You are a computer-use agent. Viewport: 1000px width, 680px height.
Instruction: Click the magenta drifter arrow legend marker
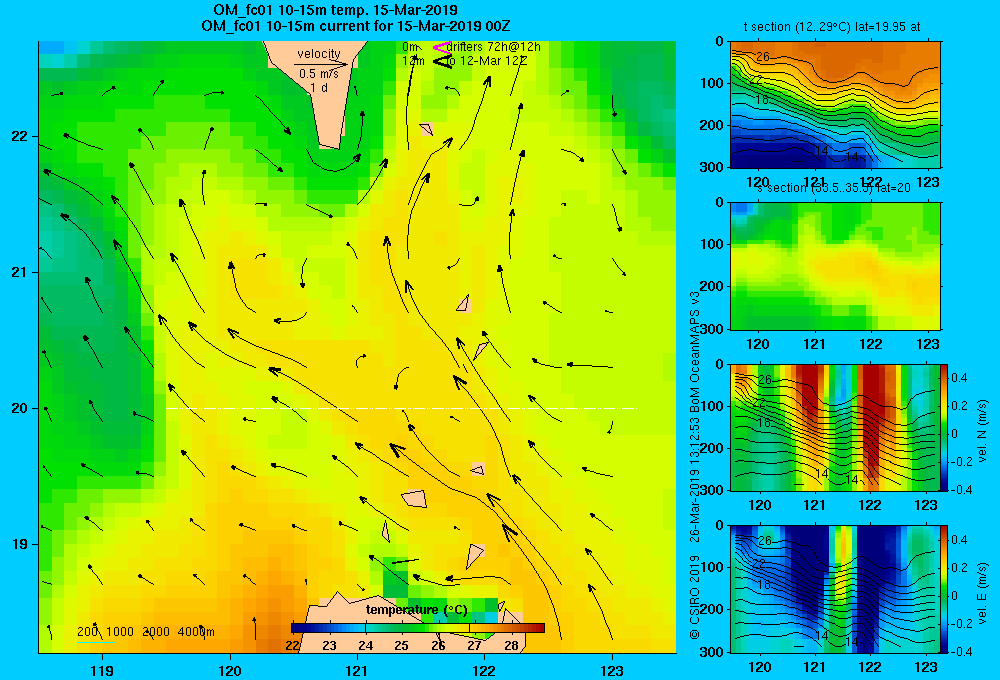442,47
